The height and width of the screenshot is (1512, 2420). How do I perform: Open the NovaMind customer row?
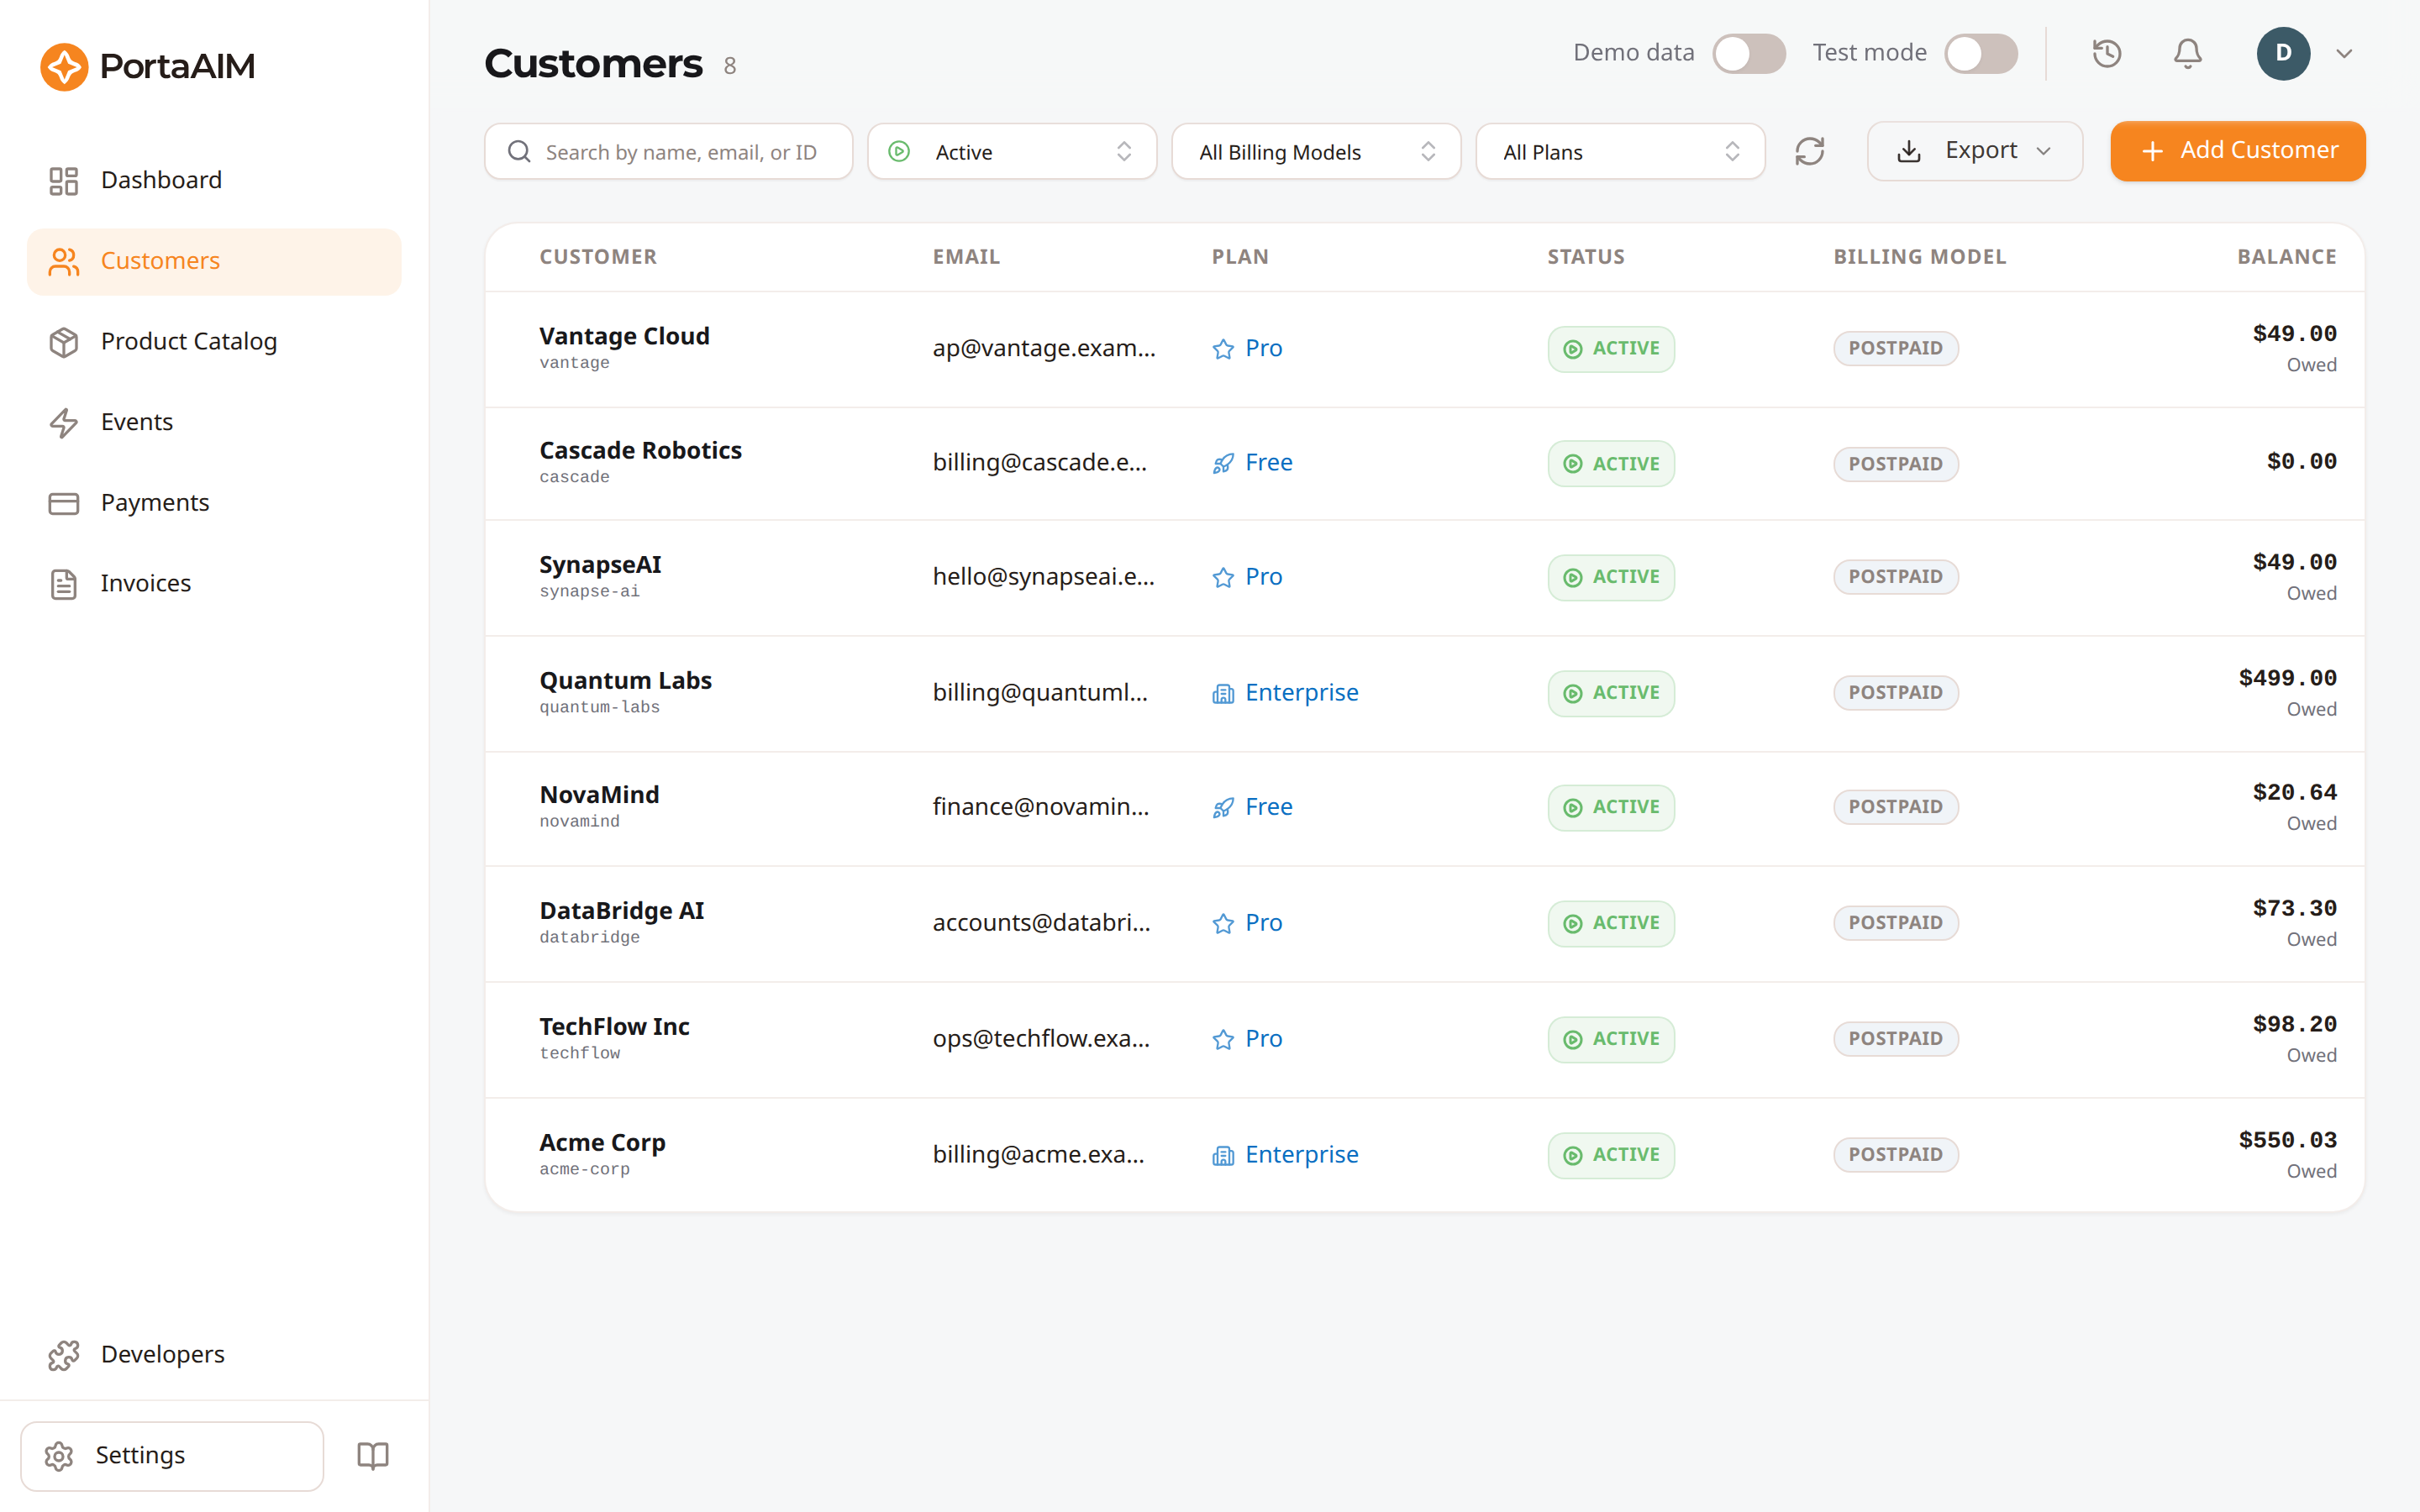point(1424,808)
